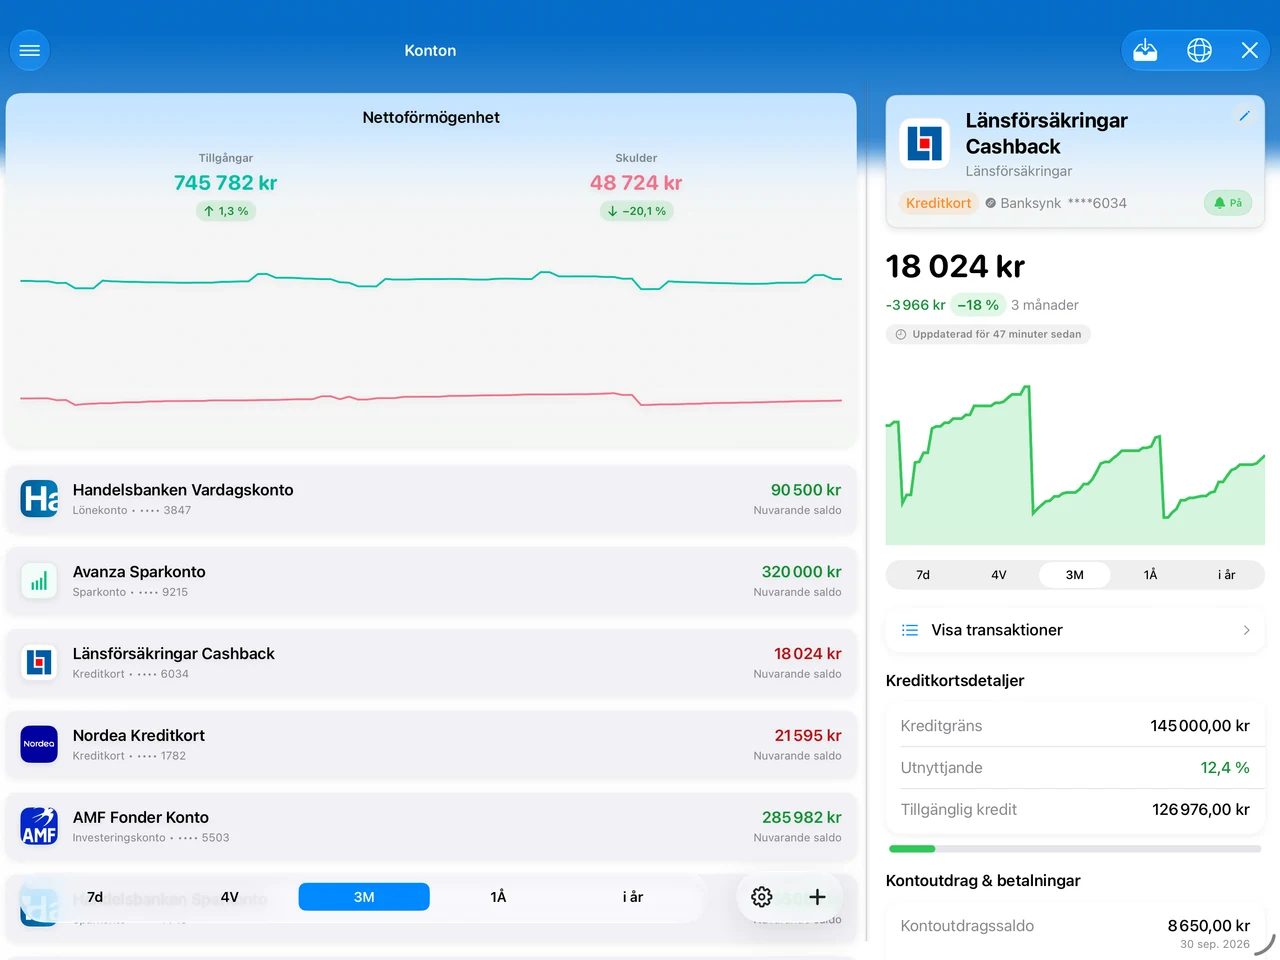Click the AMF Fonder Konto logo
This screenshot has width=1280, height=960.
40,826
